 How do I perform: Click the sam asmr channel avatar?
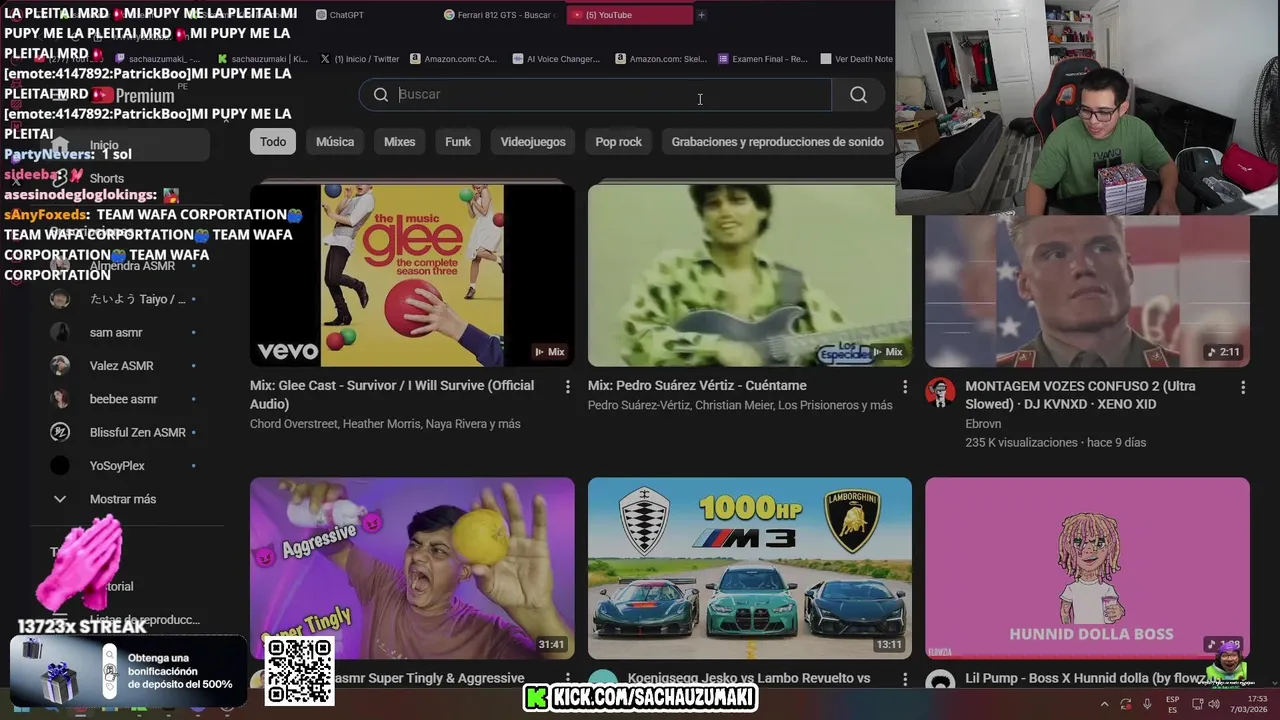click(60, 332)
